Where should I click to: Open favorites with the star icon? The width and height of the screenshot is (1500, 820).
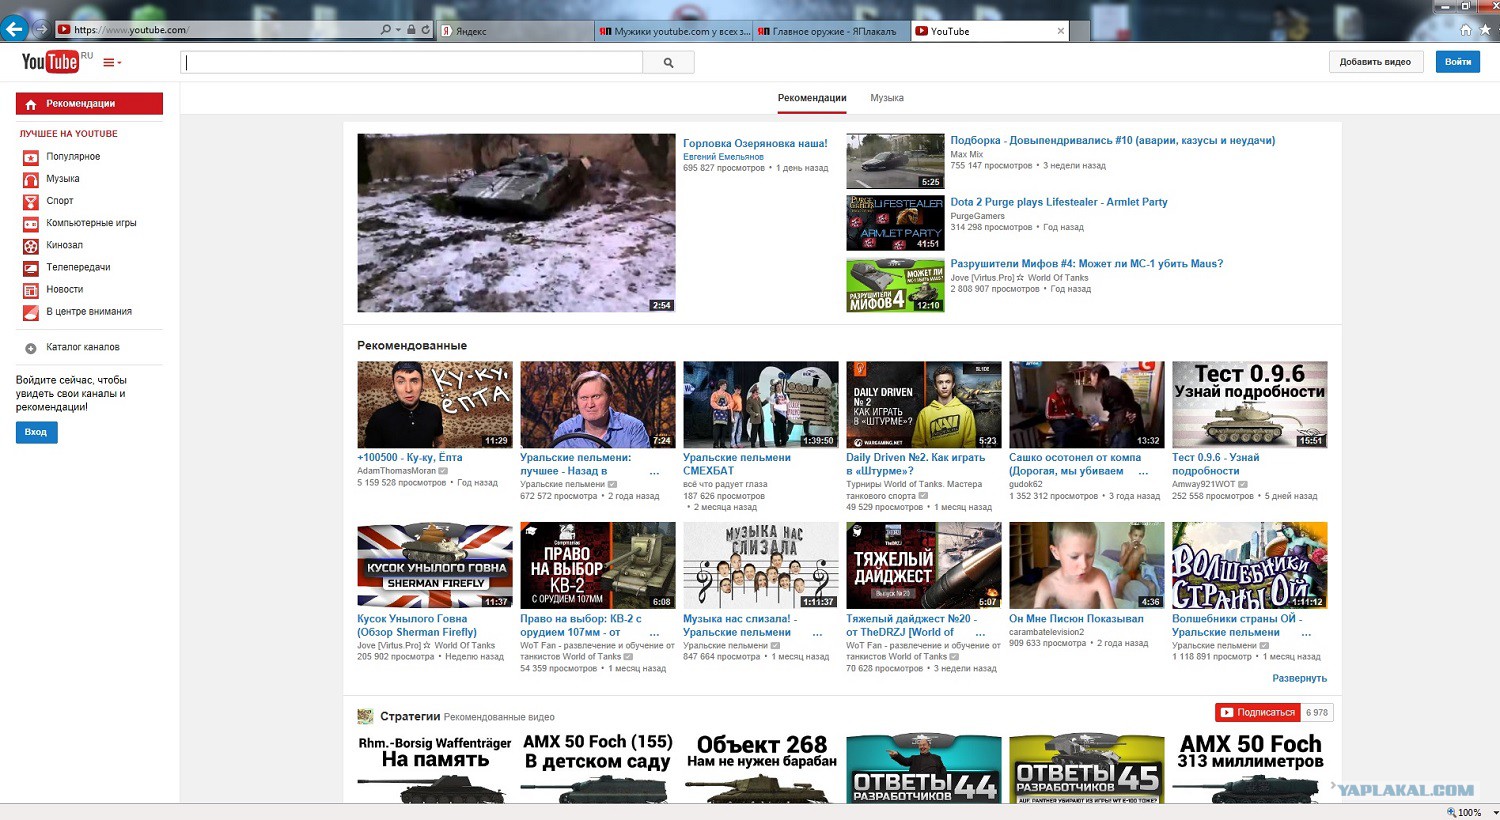click(x=1485, y=30)
